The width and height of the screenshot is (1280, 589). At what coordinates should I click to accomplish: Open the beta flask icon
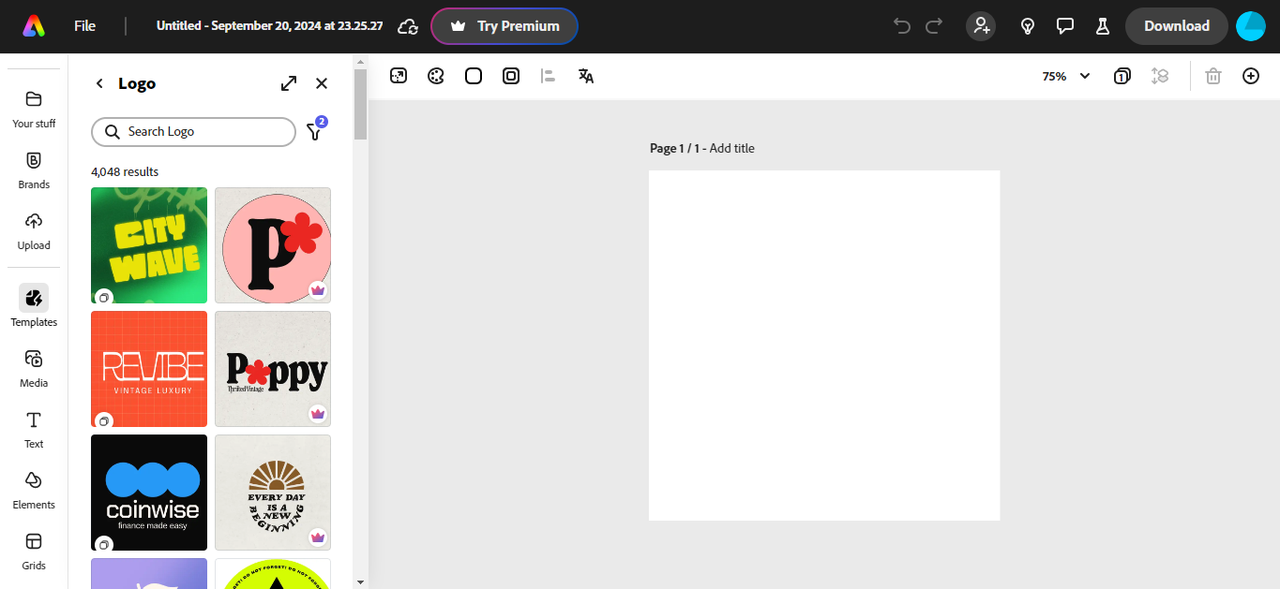coord(1103,26)
